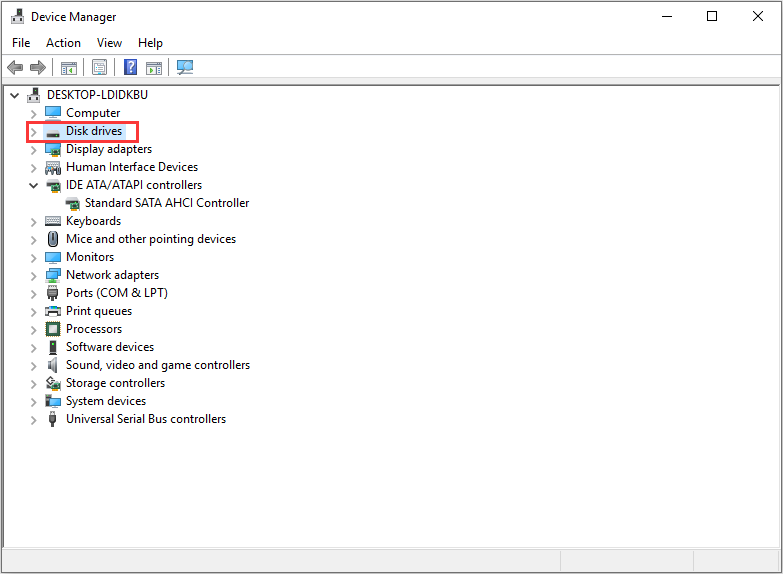Toggle the console tree pane toolbar icon

[x=69, y=67]
